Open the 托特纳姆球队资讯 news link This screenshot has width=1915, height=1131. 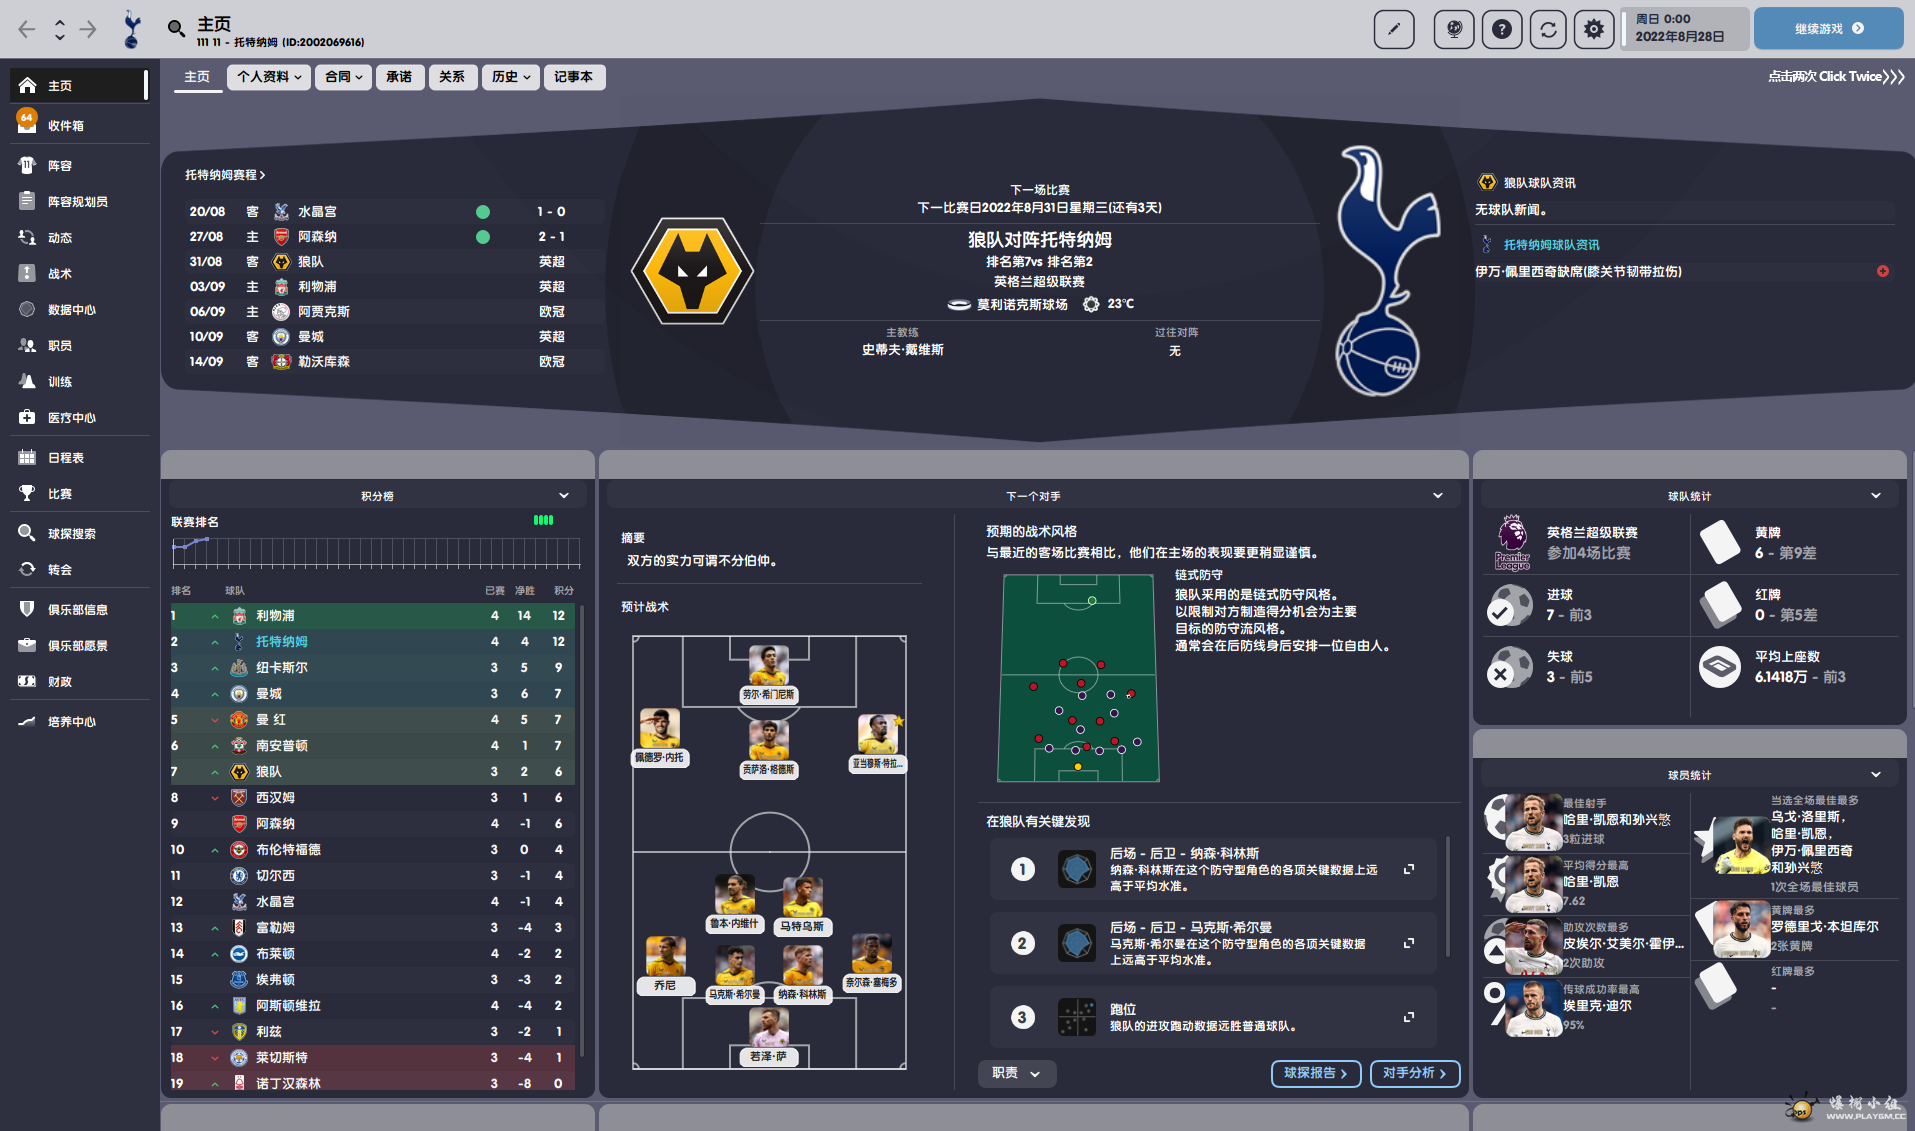point(1551,245)
